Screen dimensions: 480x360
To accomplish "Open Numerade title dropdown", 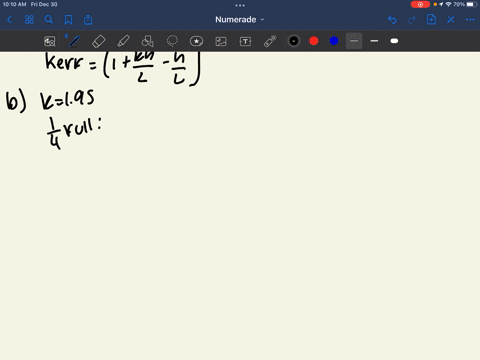I will pyautogui.click(x=240, y=20).
